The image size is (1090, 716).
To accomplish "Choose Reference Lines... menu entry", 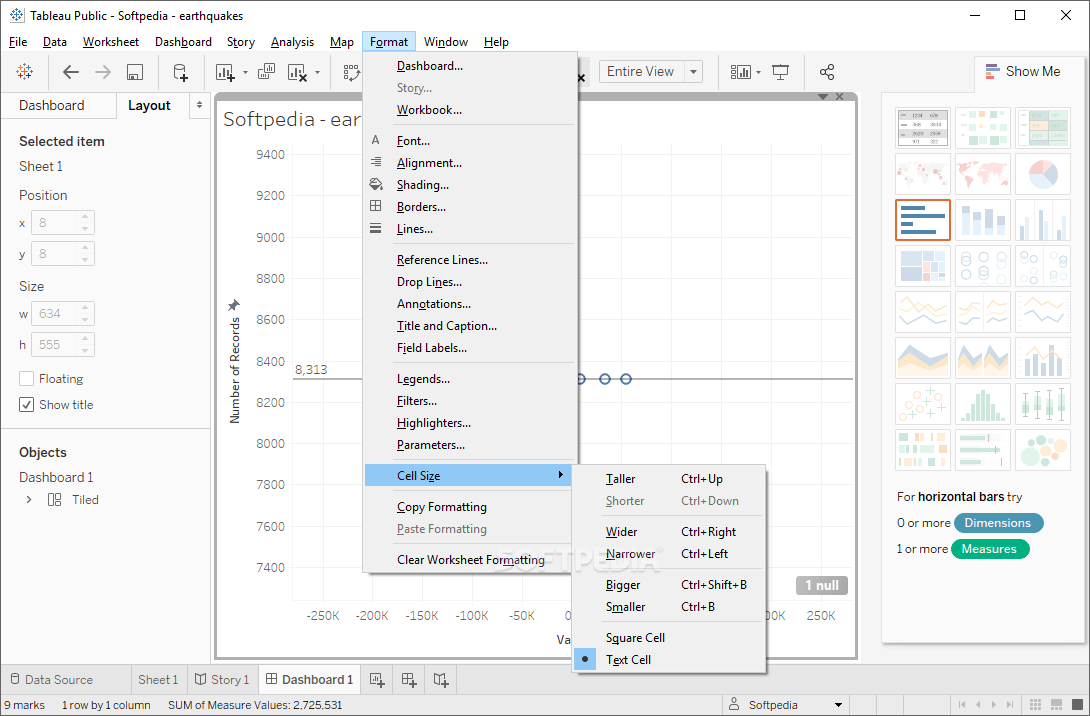I will click(x=442, y=260).
